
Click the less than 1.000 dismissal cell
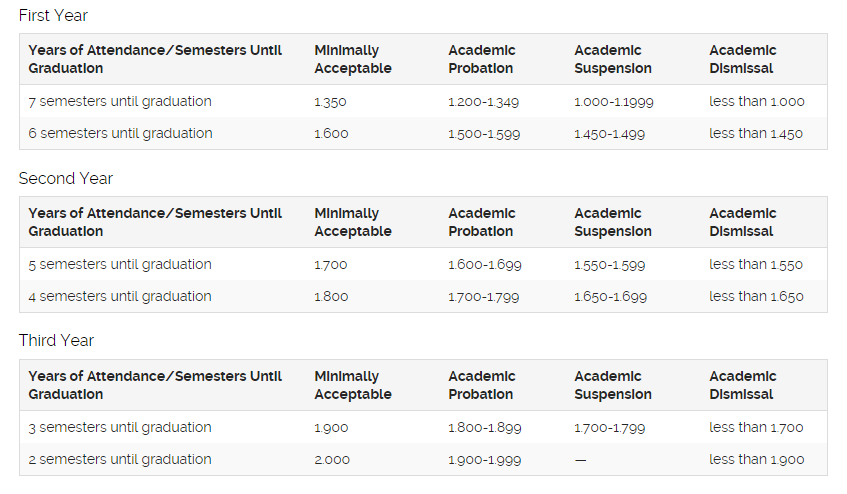(x=756, y=102)
